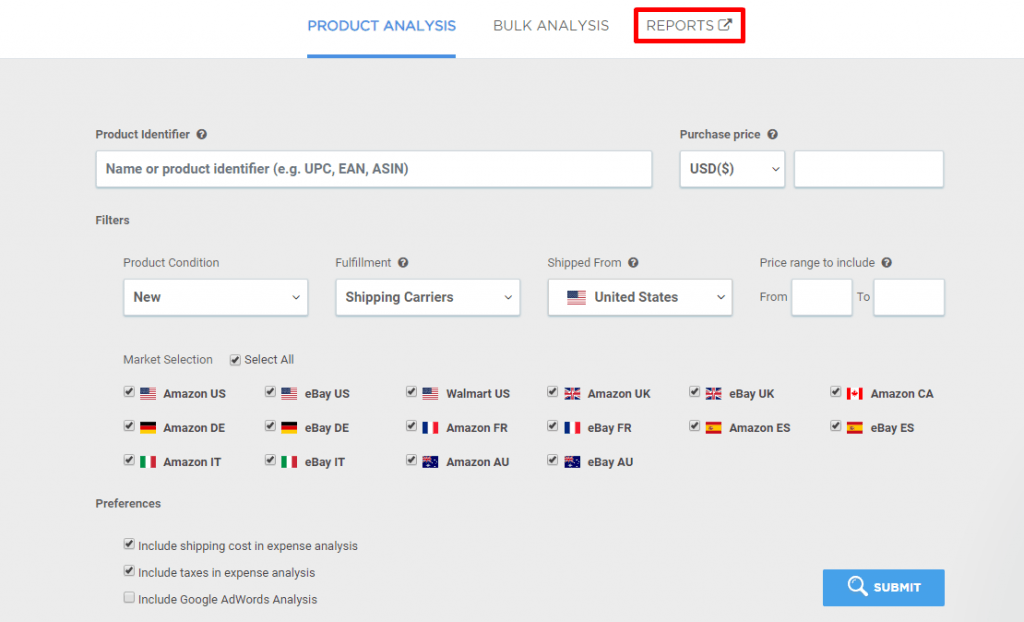The width and height of the screenshot is (1024, 622).
Task: Enable Include Google AdWords Analysis checkbox
Action: pos(129,597)
